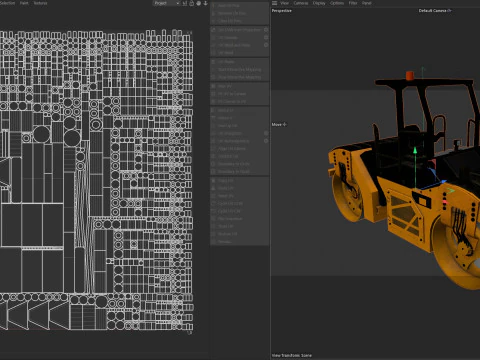The image size is (480, 360).
Task: Click Start Interactive Mapping
Action: (239, 70)
